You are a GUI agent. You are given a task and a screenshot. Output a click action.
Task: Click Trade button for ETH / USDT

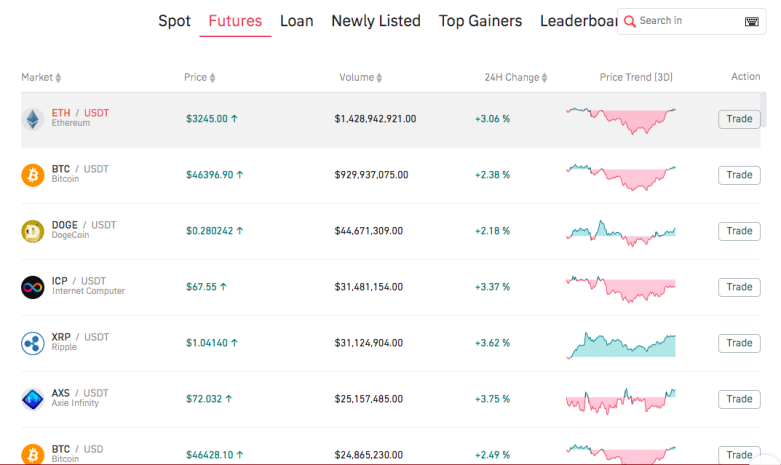click(739, 119)
